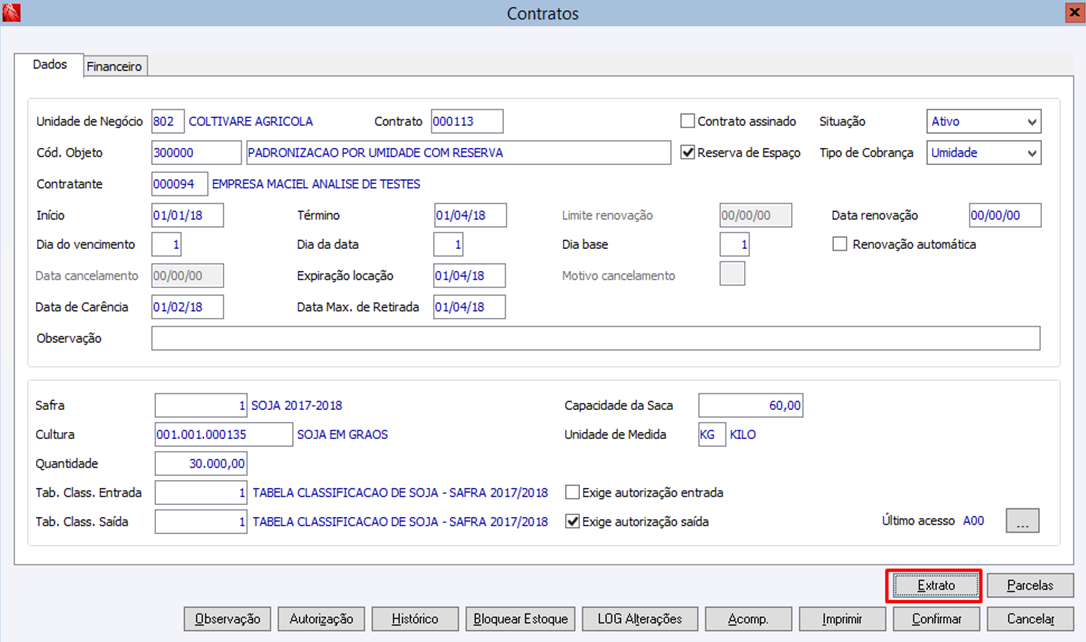This screenshot has width=1086, height=642.
Task: Open the ellipsis button beside Último acesso
Action: point(1022,521)
